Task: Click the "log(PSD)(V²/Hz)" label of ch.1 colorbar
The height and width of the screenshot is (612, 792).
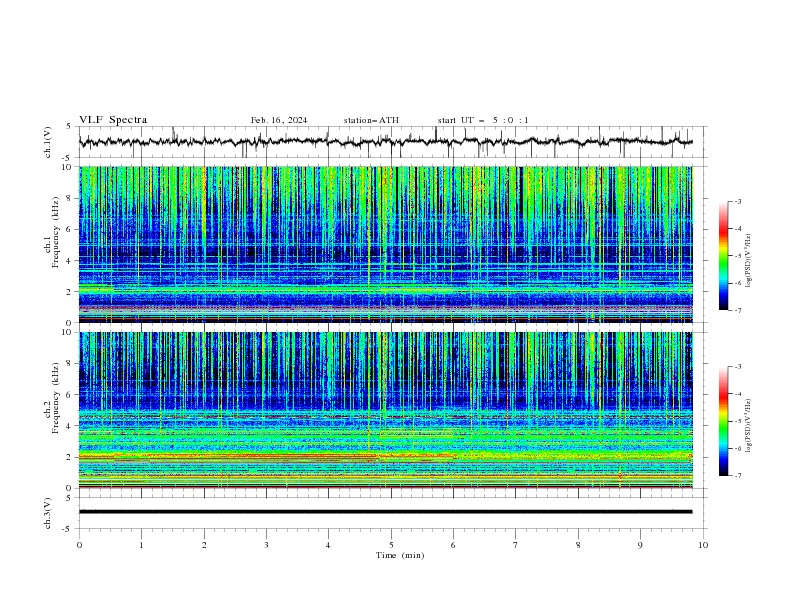Action: [x=749, y=261]
